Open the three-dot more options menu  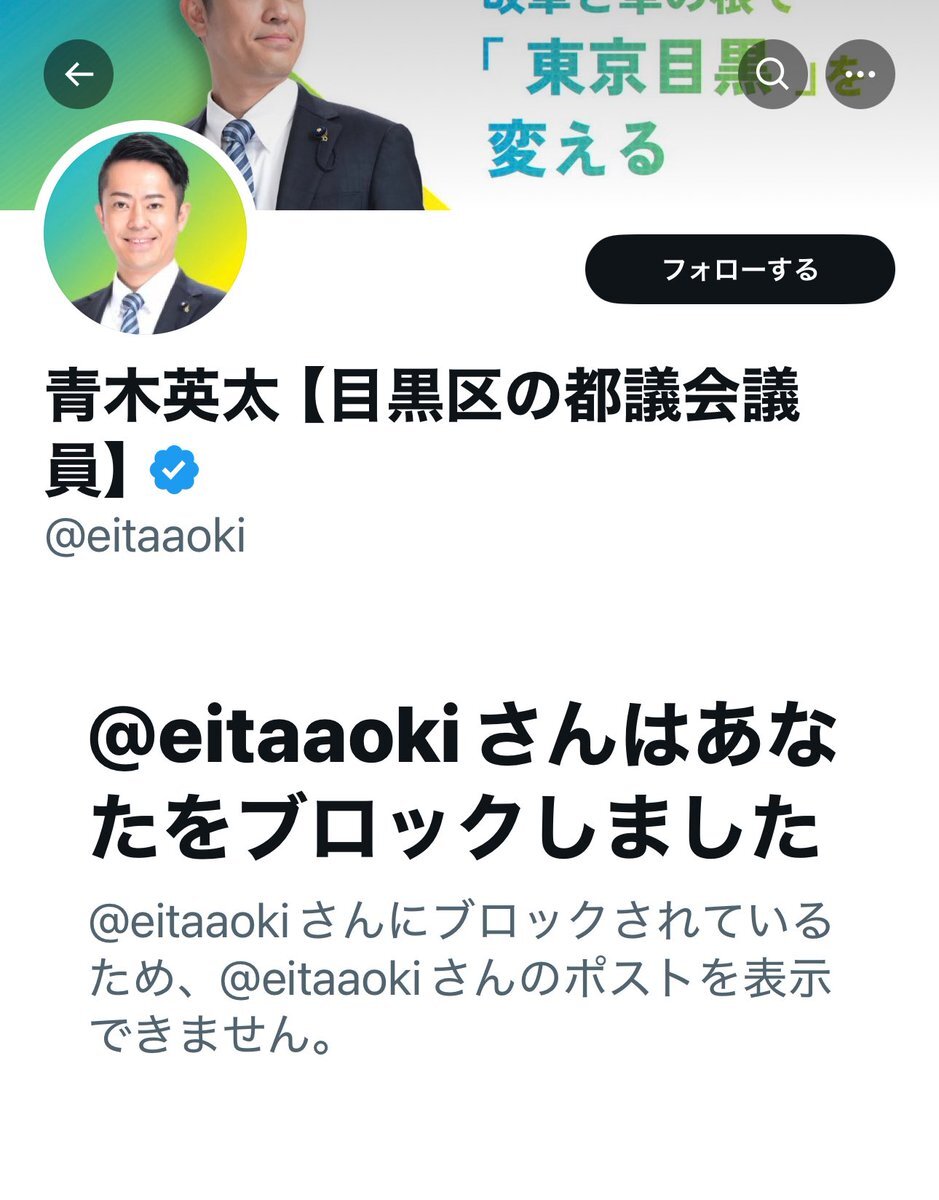pyautogui.click(x=860, y=74)
